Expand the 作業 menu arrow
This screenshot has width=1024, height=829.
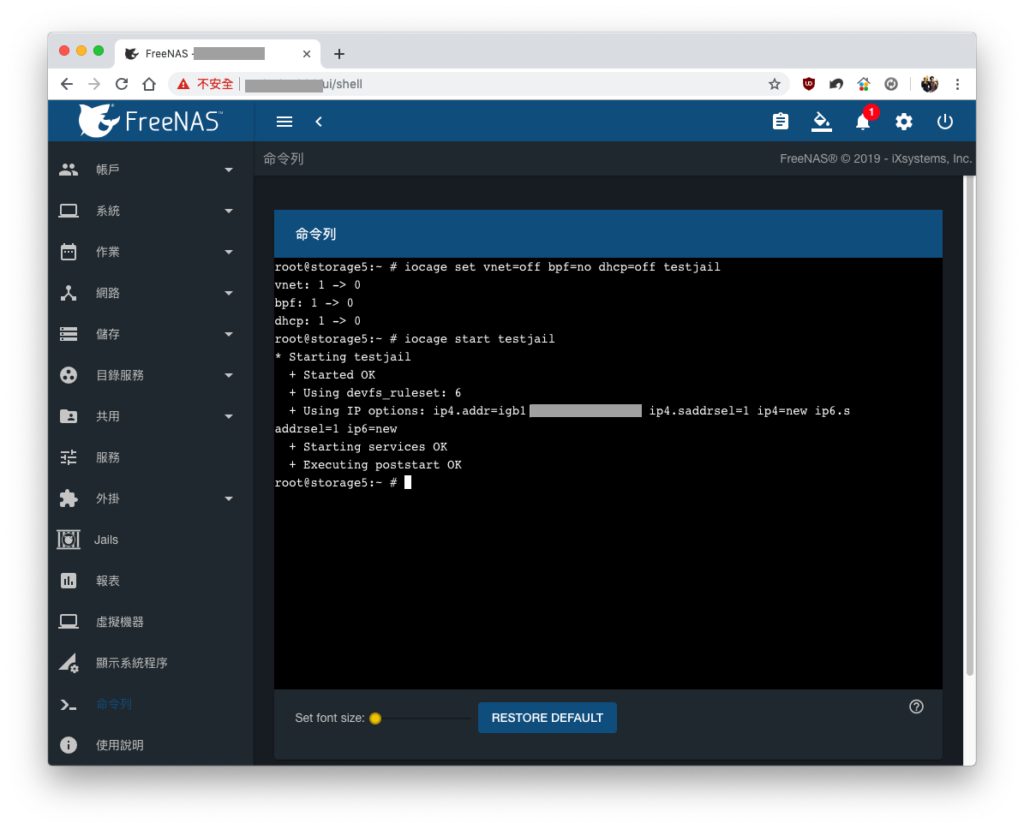pos(229,252)
